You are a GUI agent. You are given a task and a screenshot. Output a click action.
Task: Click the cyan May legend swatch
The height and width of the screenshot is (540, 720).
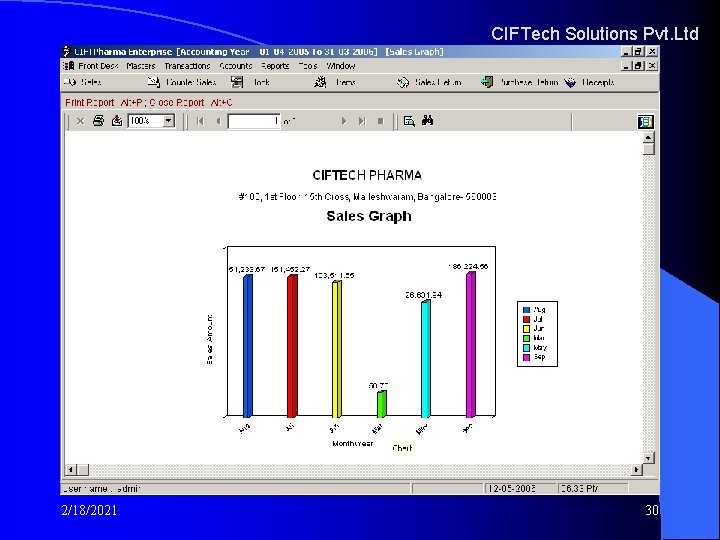coord(527,348)
